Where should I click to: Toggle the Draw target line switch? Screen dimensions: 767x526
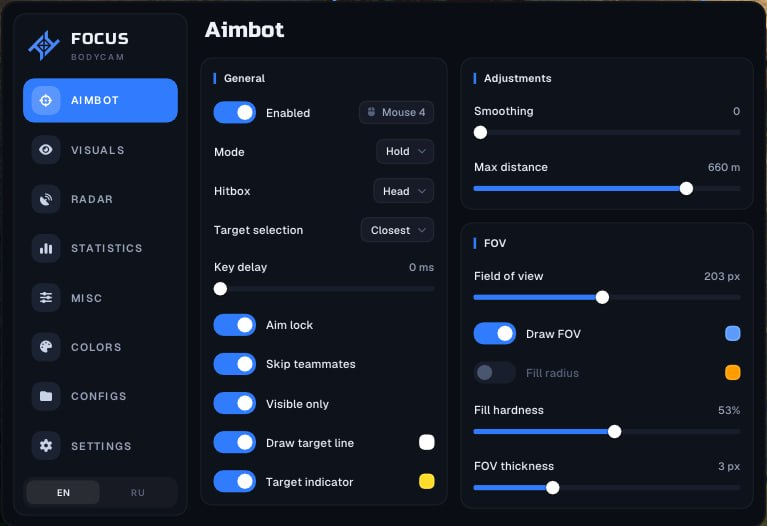235,443
